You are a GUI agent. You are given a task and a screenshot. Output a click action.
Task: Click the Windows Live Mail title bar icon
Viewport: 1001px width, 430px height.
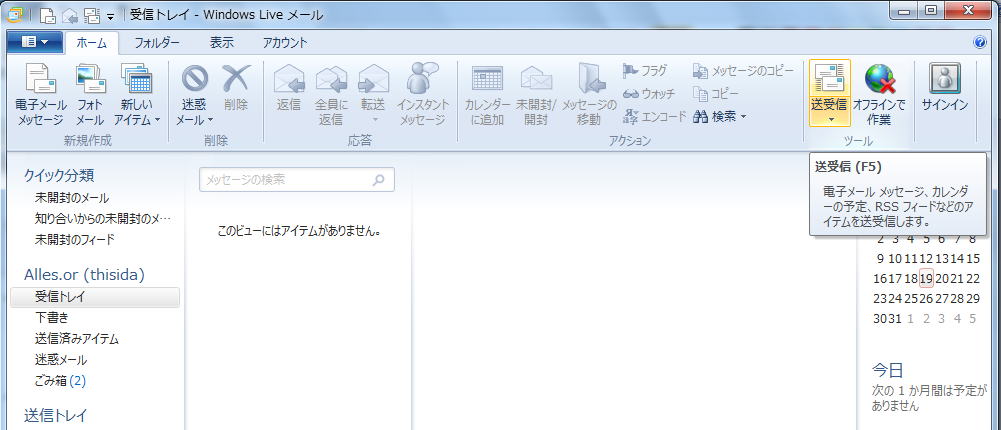15,14
